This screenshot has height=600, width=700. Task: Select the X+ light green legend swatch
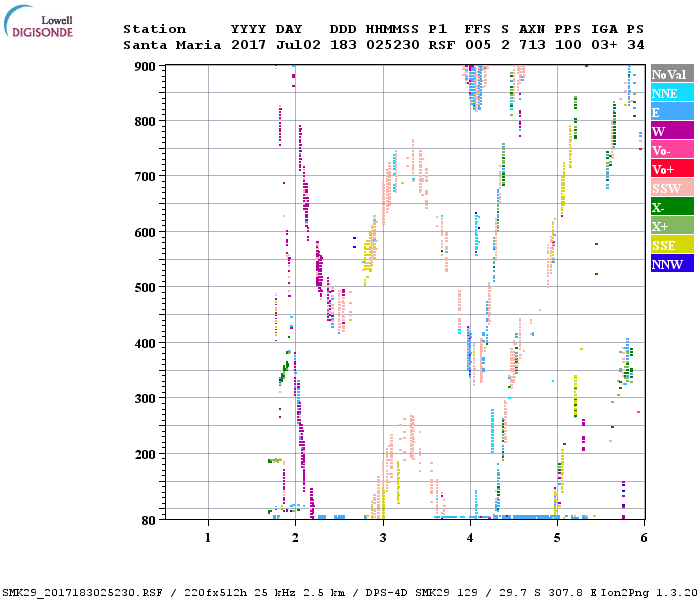pyautogui.click(x=672, y=226)
